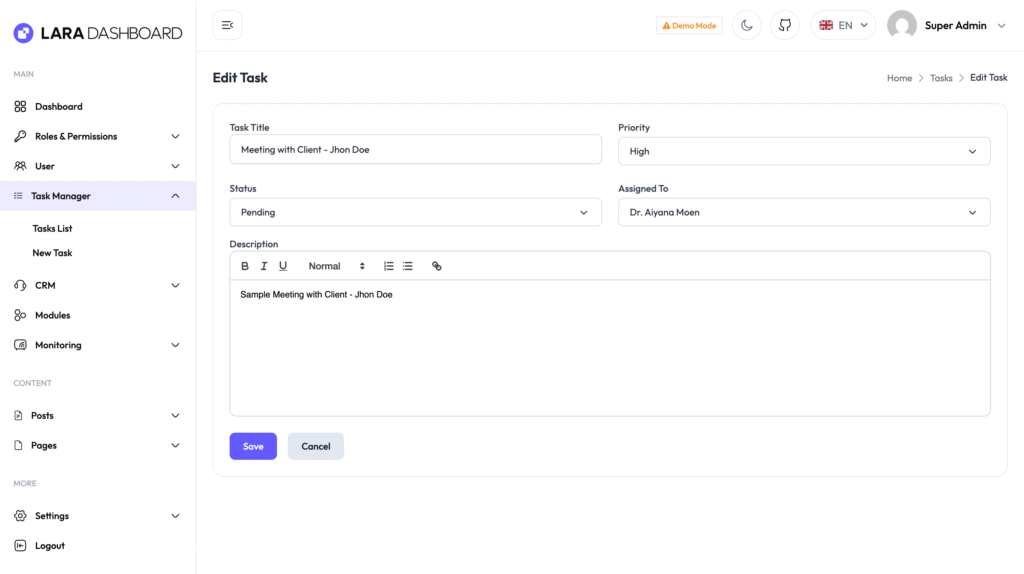
Task: Insert a link in description editor
Action: point(437,266)
